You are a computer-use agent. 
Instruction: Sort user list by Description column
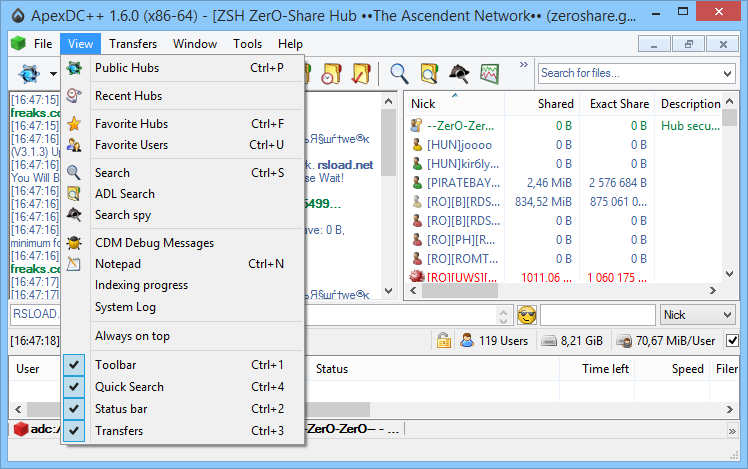(x=688, y=104)
